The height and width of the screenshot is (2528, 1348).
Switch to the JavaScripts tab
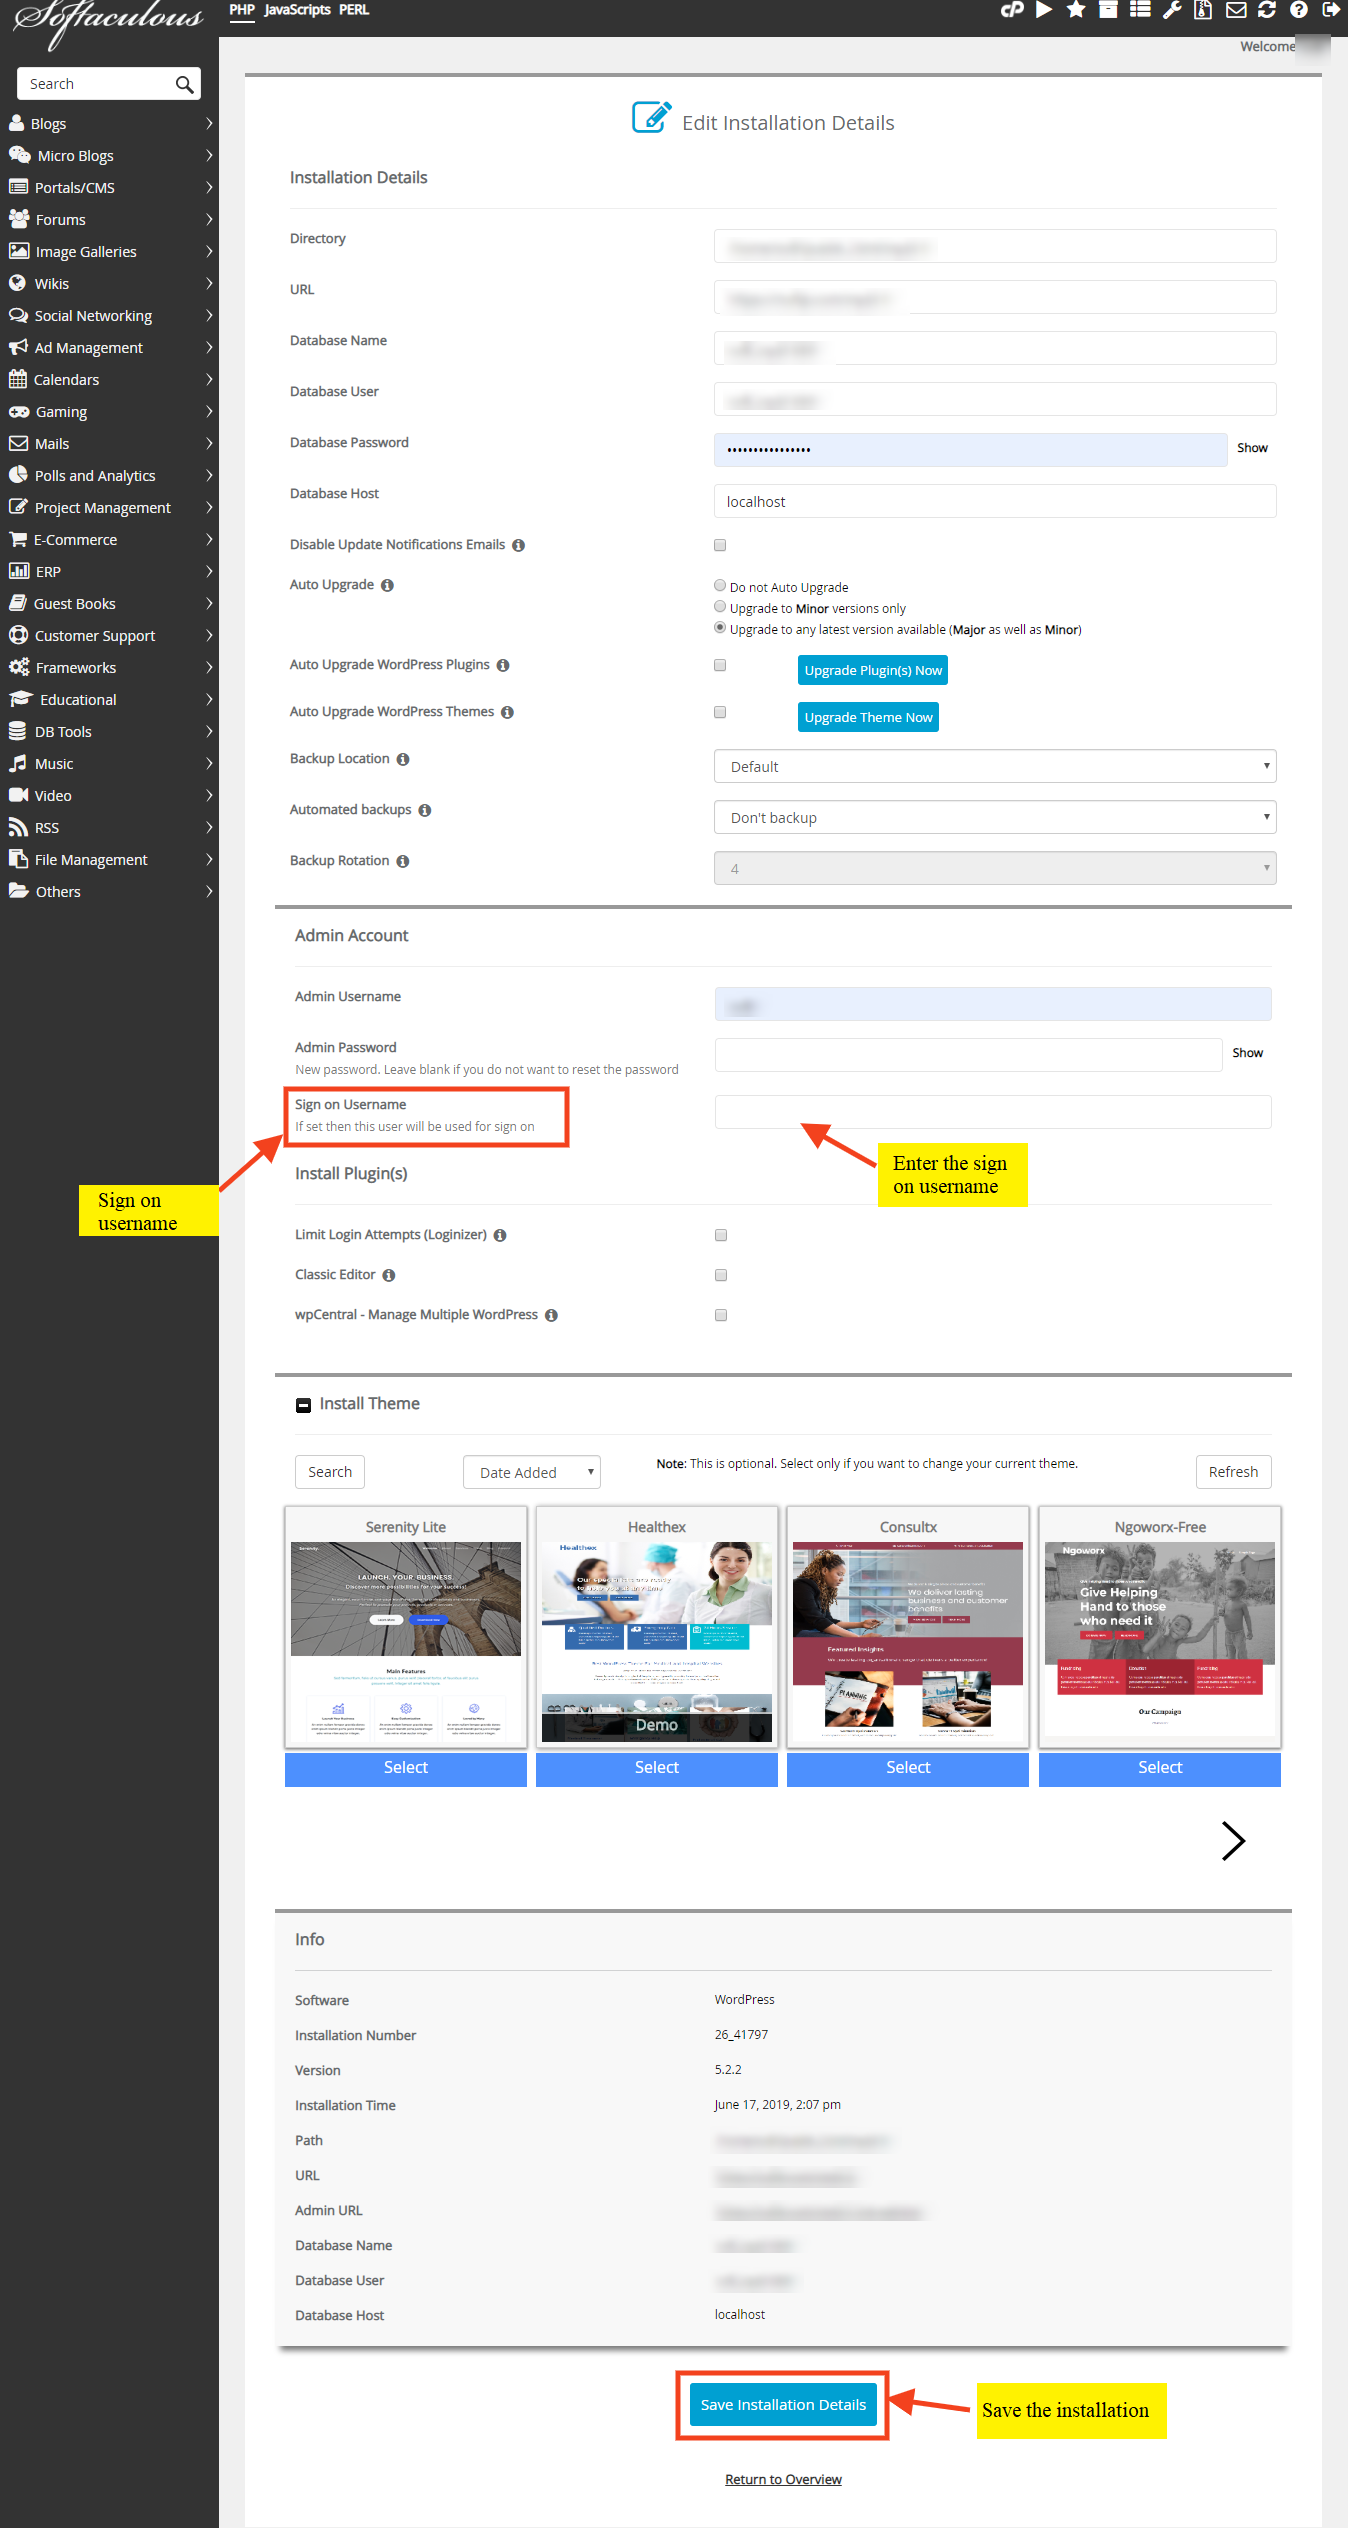pos(297,10)
